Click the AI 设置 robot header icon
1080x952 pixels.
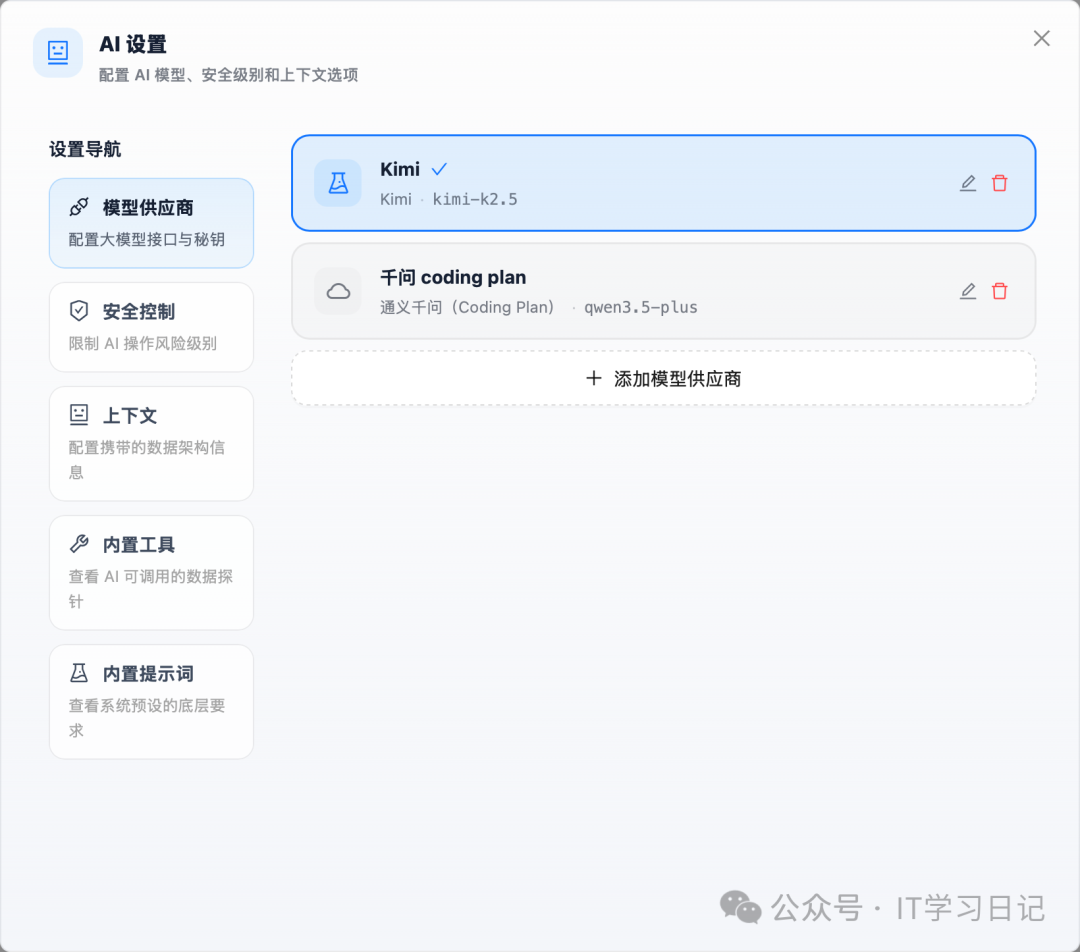tap(58, 52)
